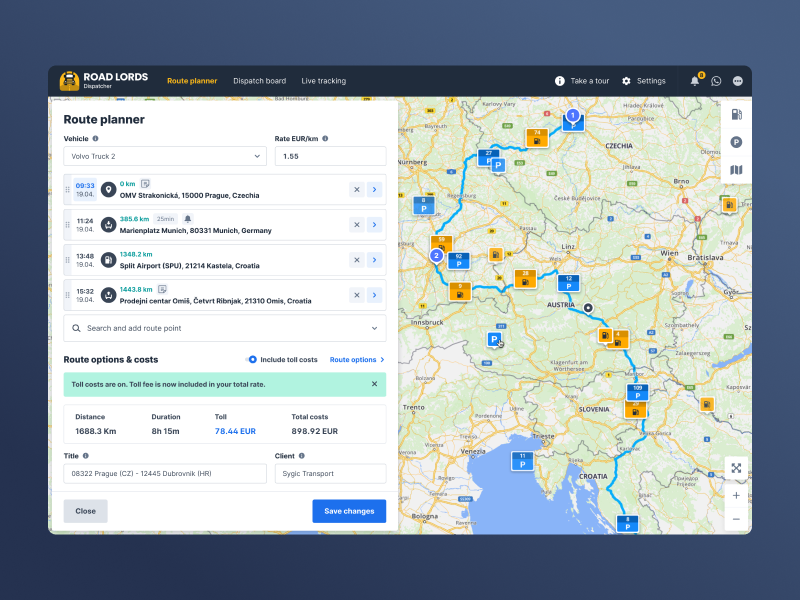Click Rate EUR/km info icon

[x=325, y=138]
